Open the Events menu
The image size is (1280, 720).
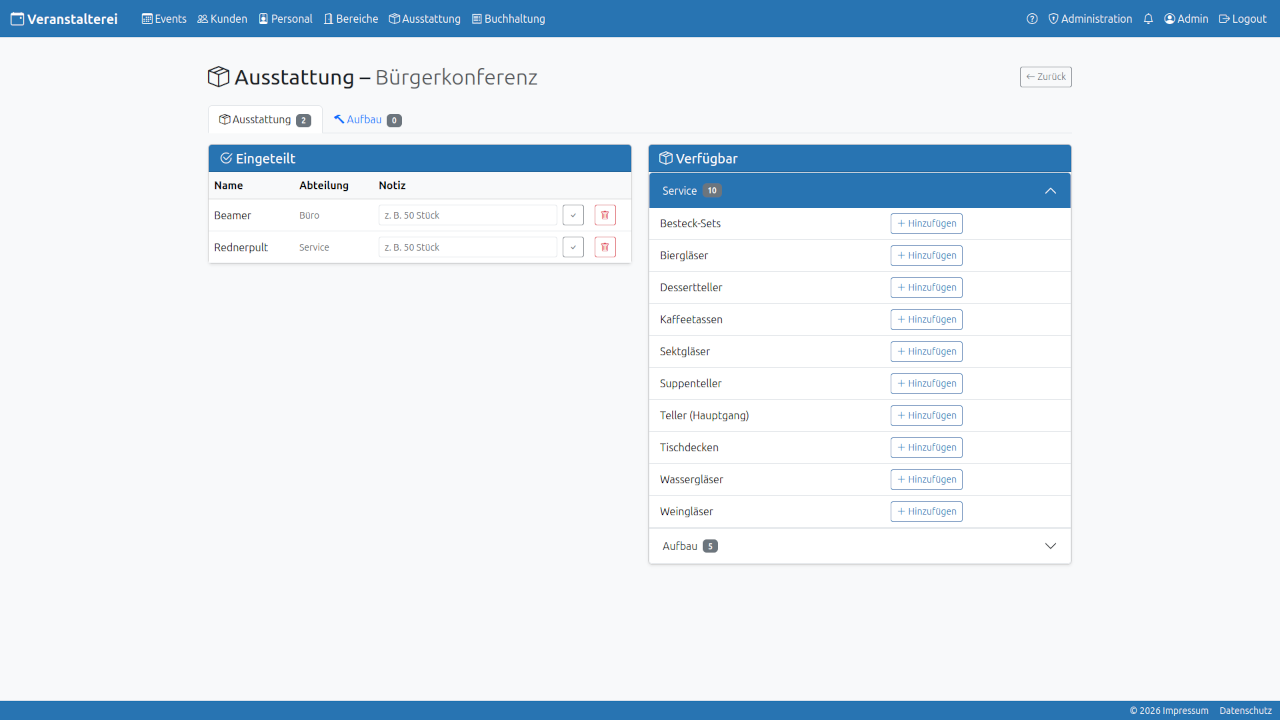coord(164,19)
